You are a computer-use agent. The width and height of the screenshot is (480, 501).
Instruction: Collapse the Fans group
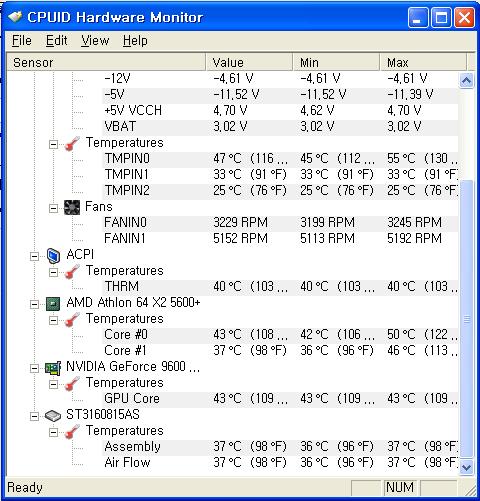point(53,208)
